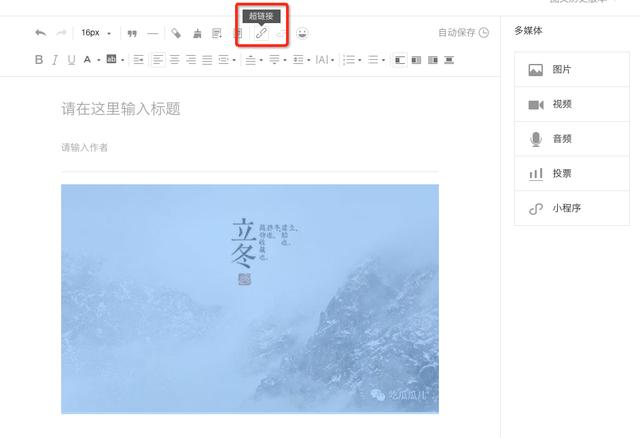Insert an emoji with smiley icon
This screenshot has width=640, height=438.
(303, 33)
